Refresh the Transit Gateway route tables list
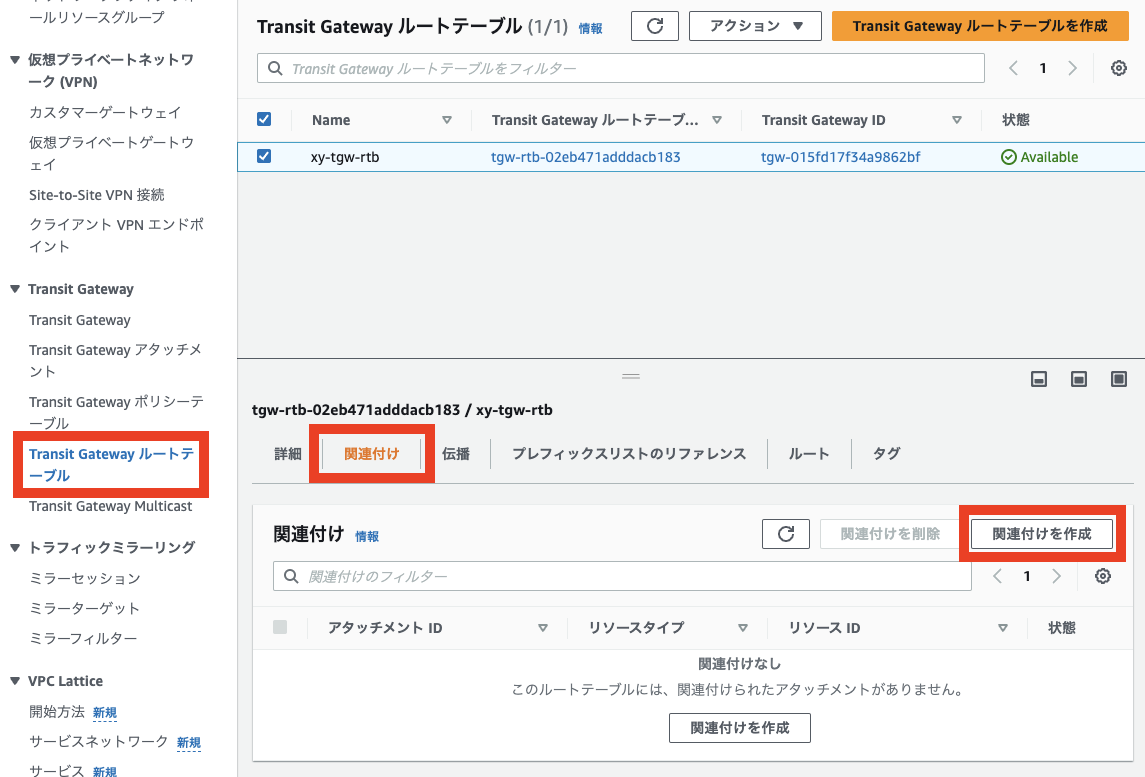 click(654, 26)
